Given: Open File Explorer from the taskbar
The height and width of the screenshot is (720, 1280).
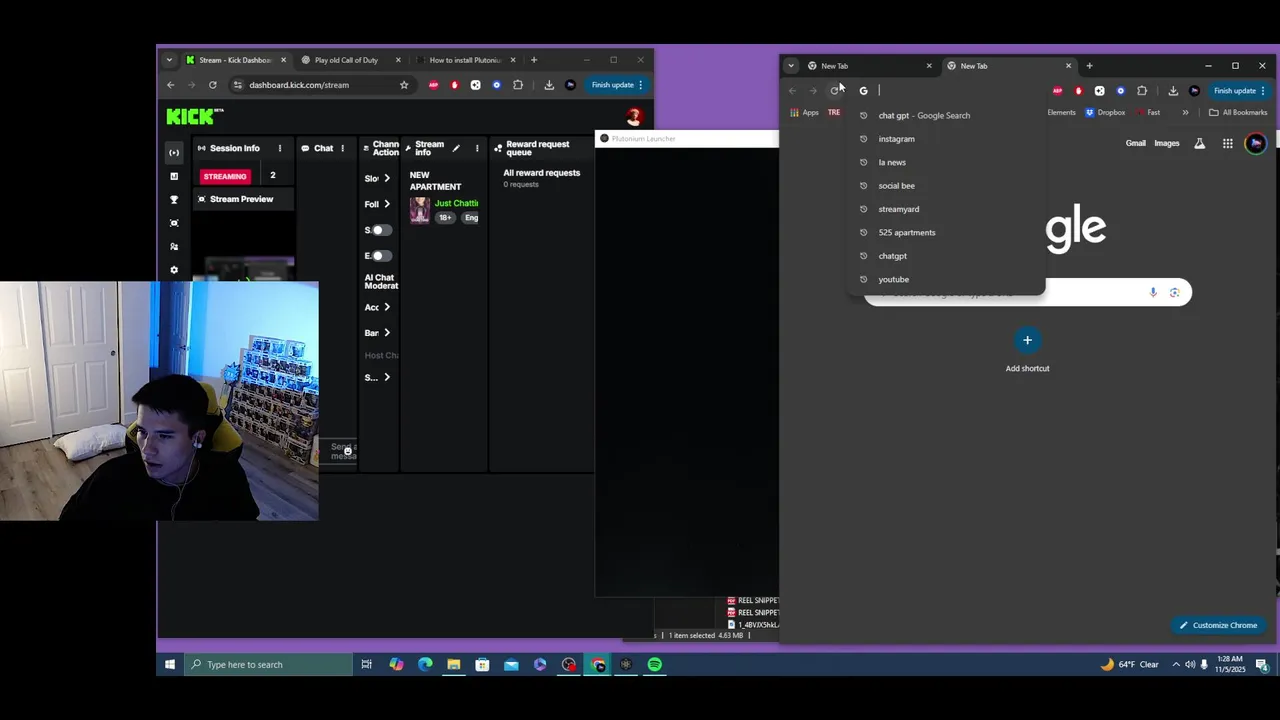Looking at the screenshot, I should (x=453, y=664).
